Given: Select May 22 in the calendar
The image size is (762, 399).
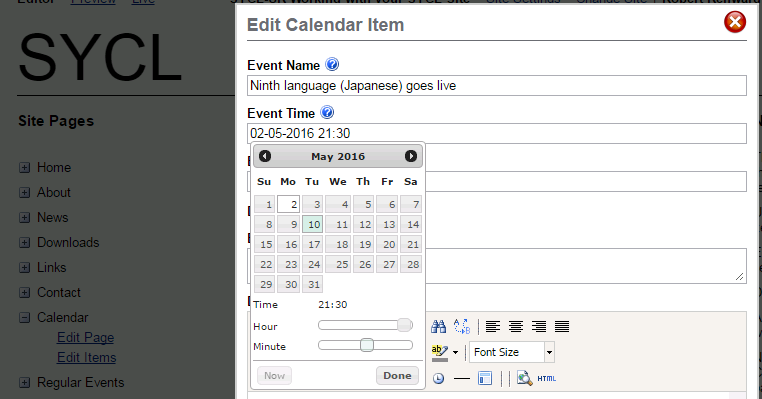Looking at the screenshot, I should tap(264, 264).
